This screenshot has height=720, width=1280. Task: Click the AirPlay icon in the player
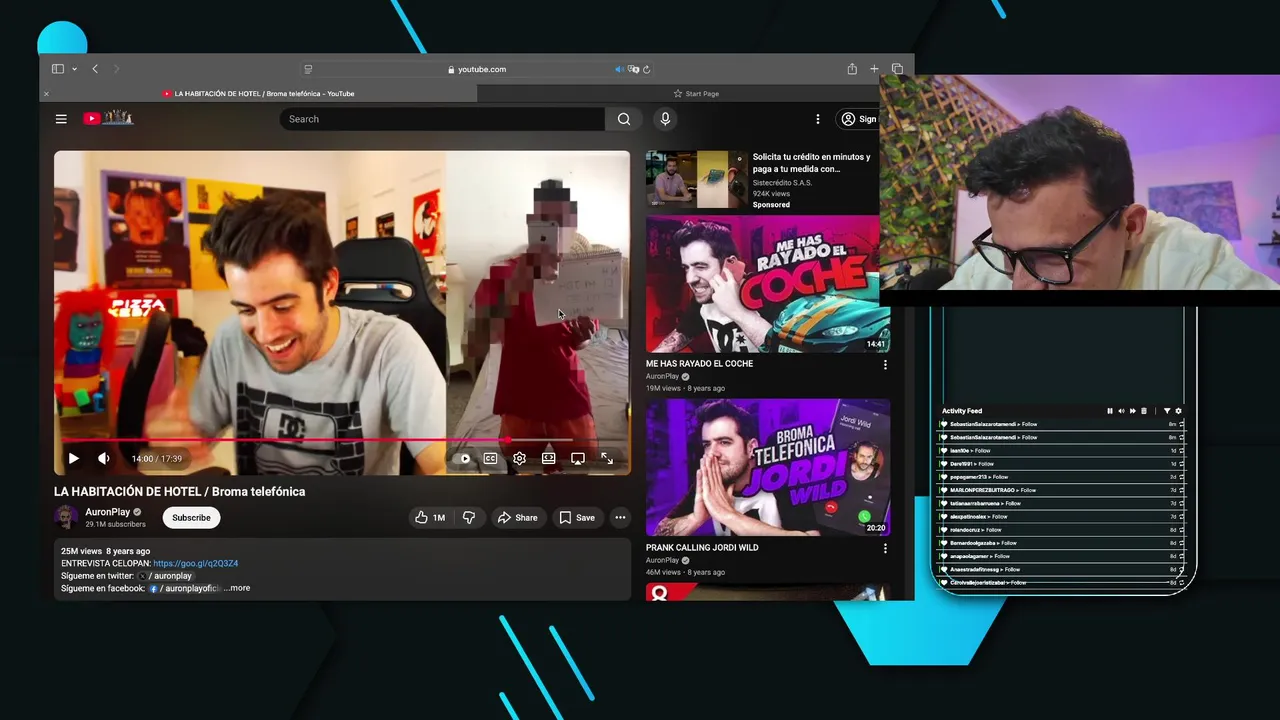tap(577, 458)
